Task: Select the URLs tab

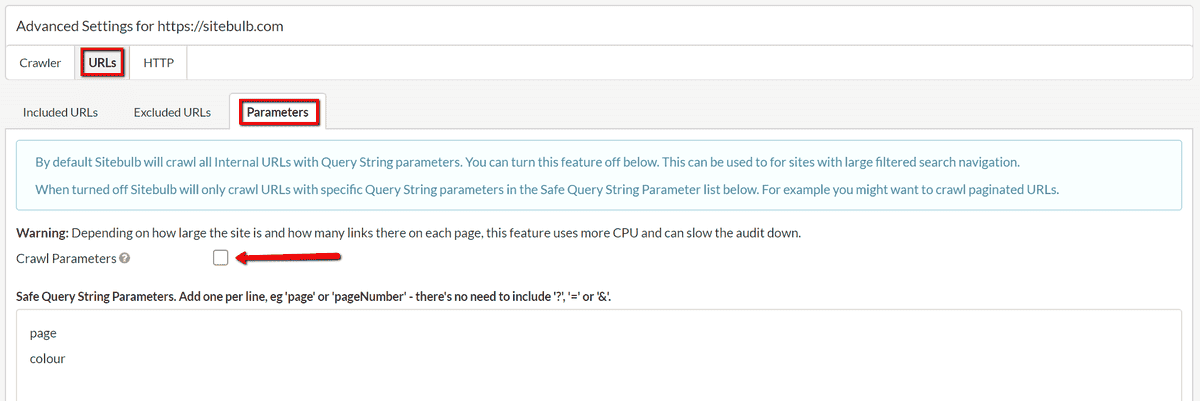Action: coord(102,63)
